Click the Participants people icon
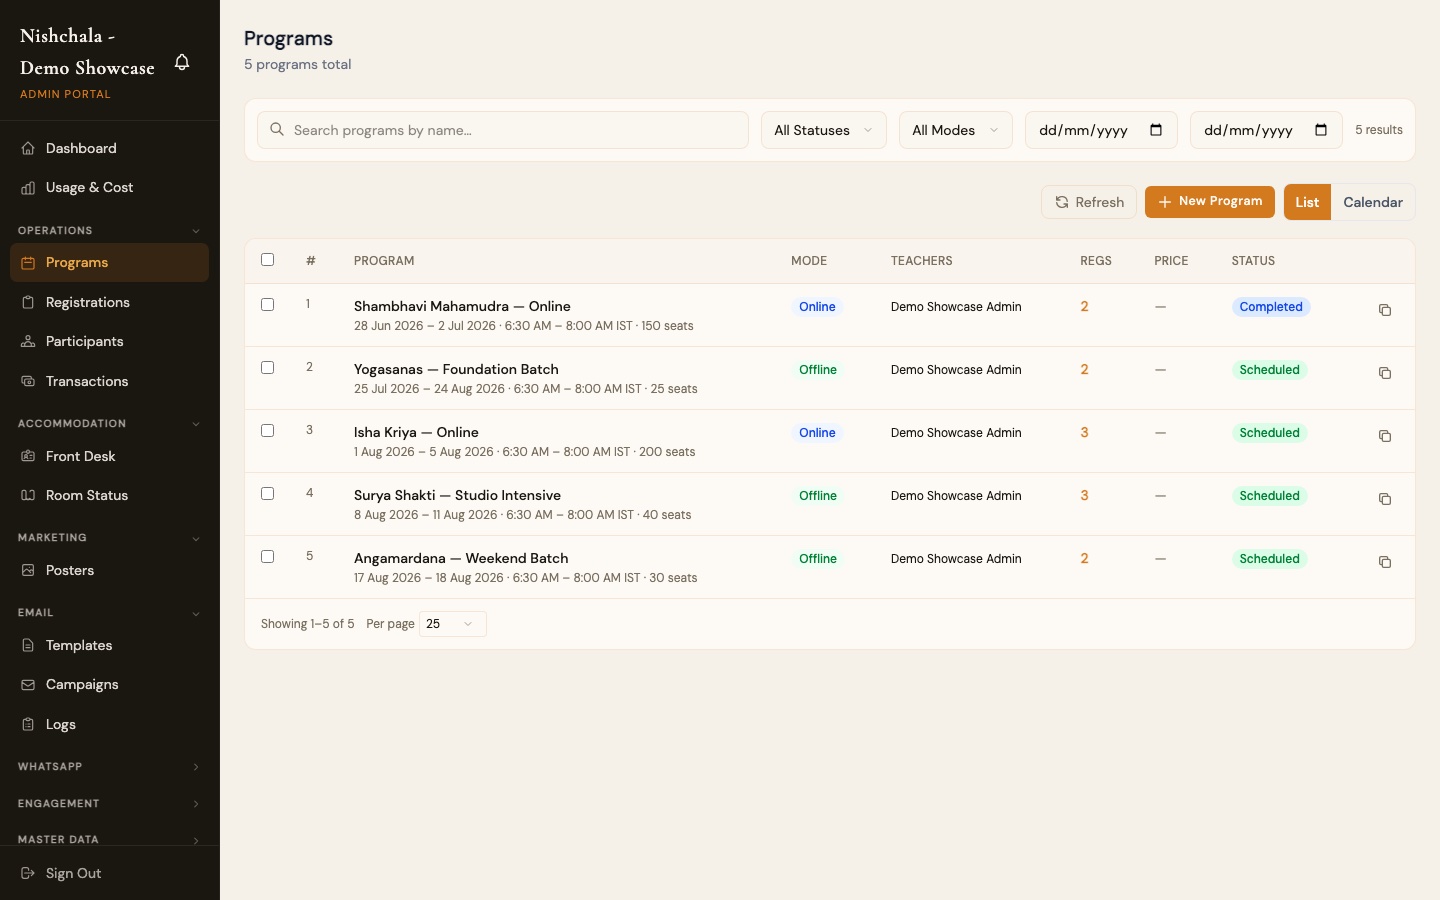Image resolution: width=1440 pixels, height=900 pixels. [x=28, y=342]
